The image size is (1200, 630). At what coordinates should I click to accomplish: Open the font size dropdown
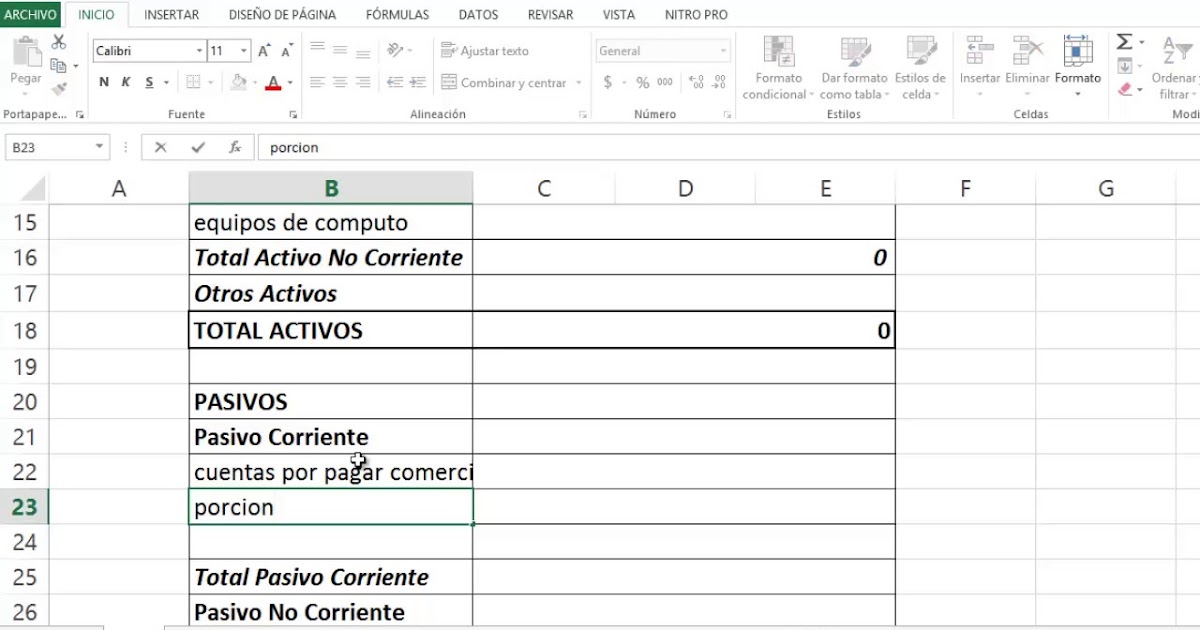click(x=241, y=50)
